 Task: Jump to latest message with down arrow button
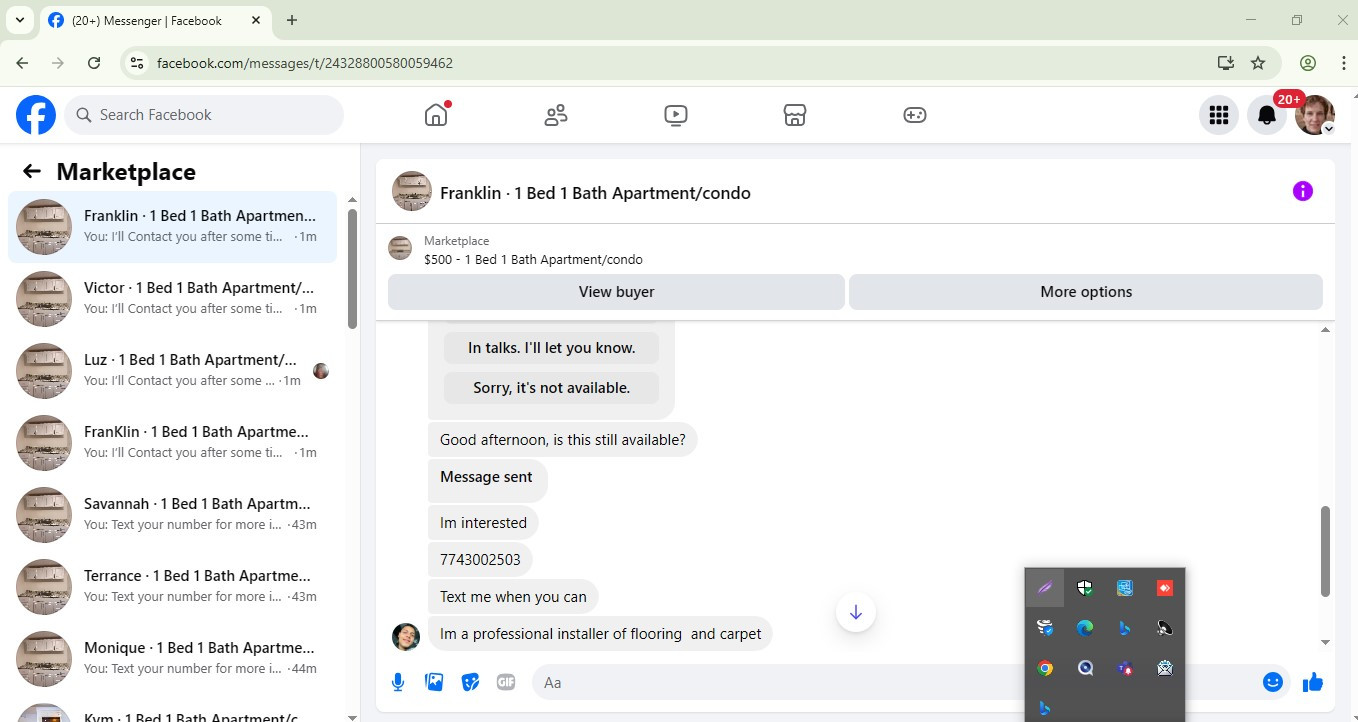click(x=856, y=613)
